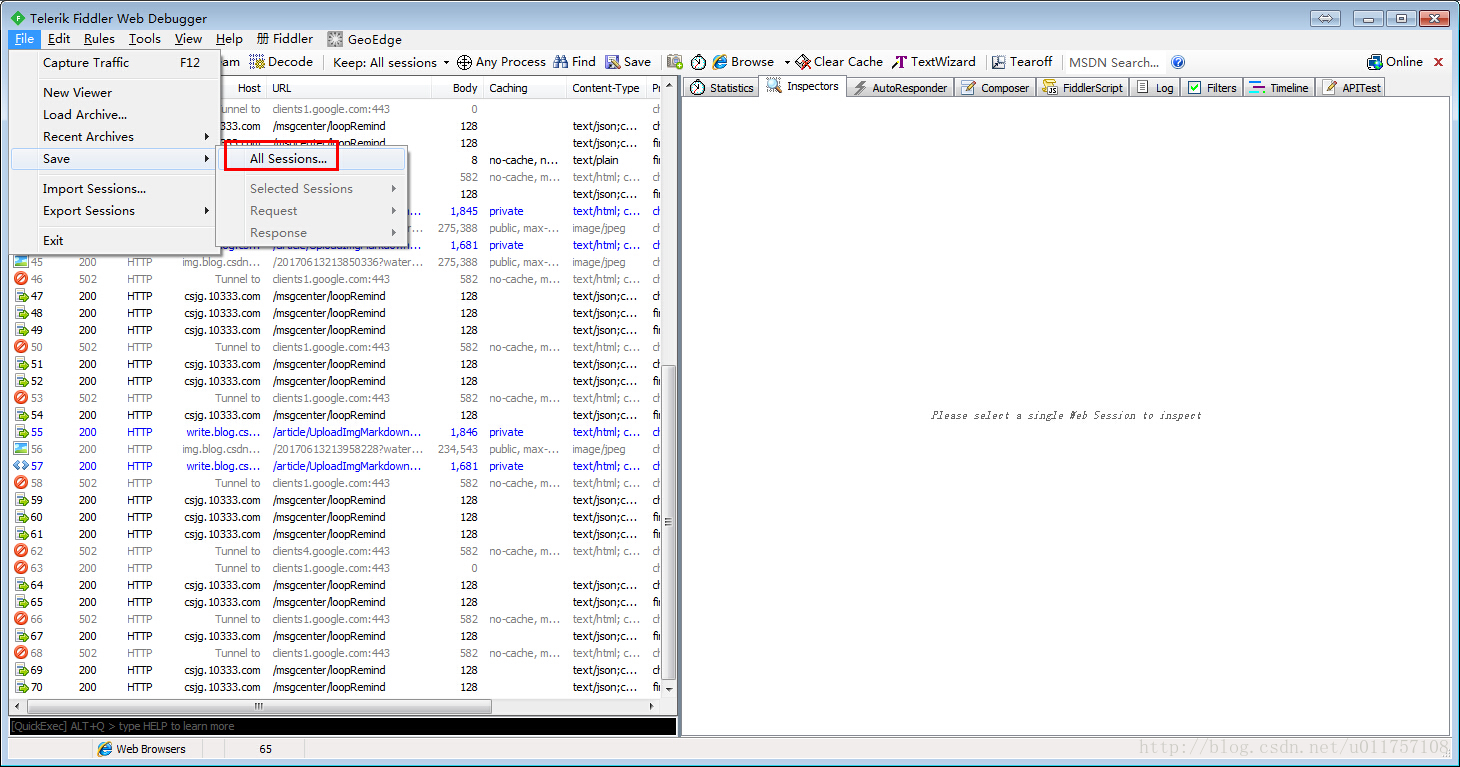Click the Decode toolbar icon
This screenshot has width=1460, height=767.
[257, 62]
